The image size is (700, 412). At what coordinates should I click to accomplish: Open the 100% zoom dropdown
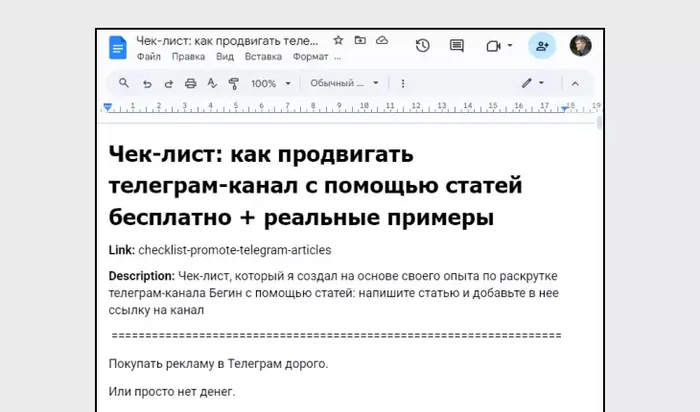[271, 83]
